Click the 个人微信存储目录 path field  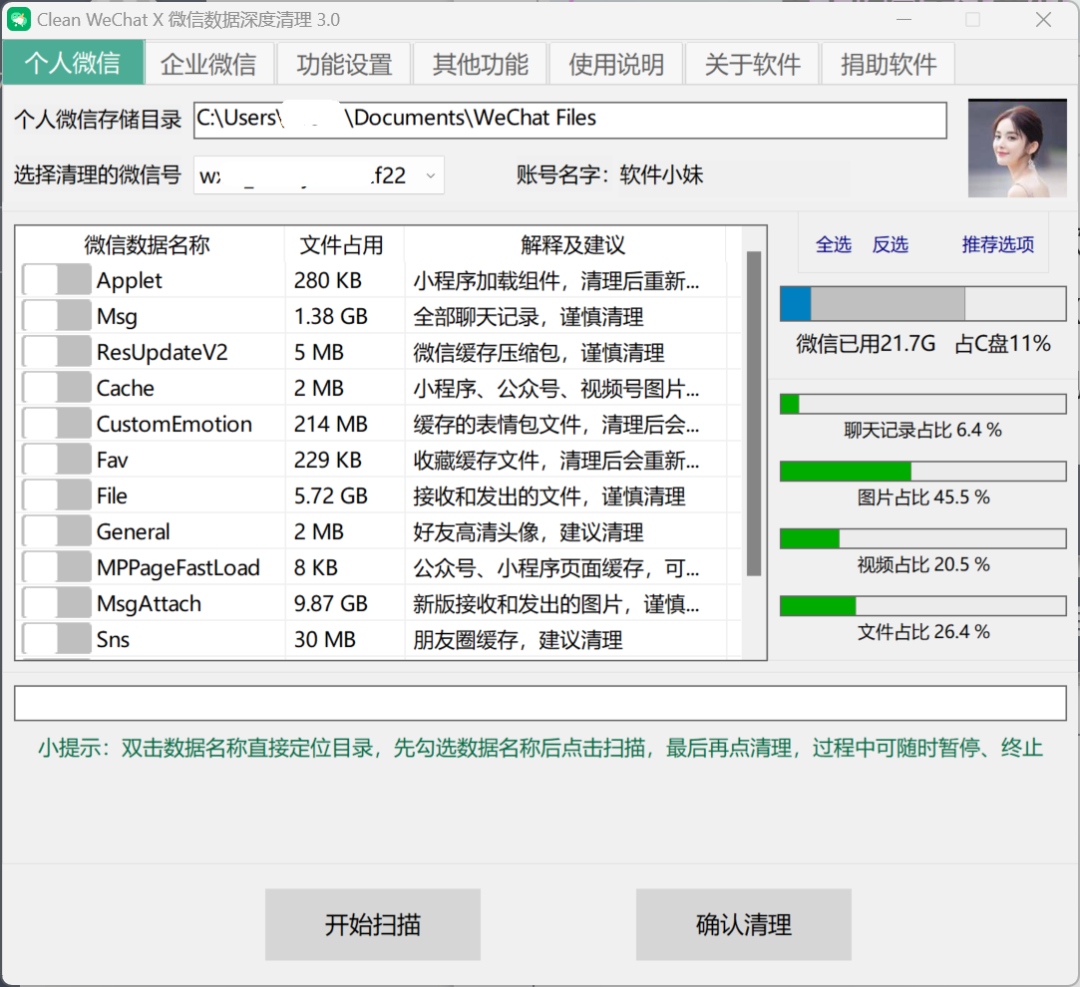click(x=570, y=120)
